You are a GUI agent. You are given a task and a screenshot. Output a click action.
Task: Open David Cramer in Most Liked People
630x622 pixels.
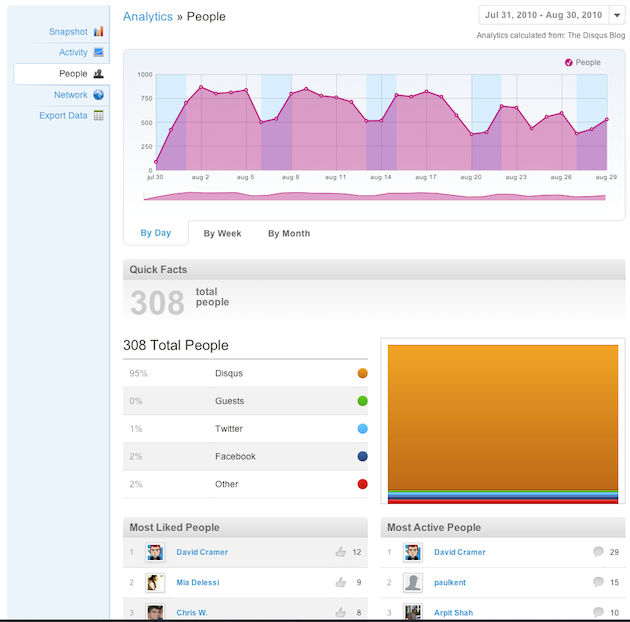[x=202, y=552]
